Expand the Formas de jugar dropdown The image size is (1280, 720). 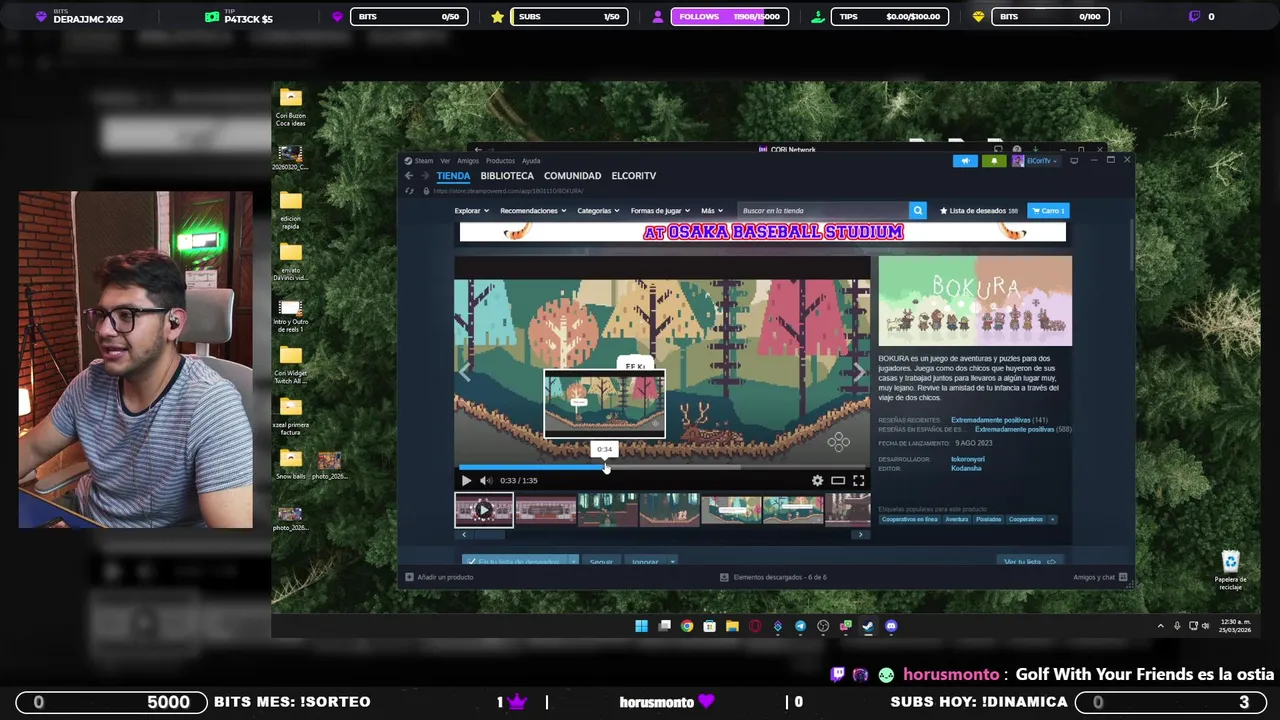coord(659,211)
